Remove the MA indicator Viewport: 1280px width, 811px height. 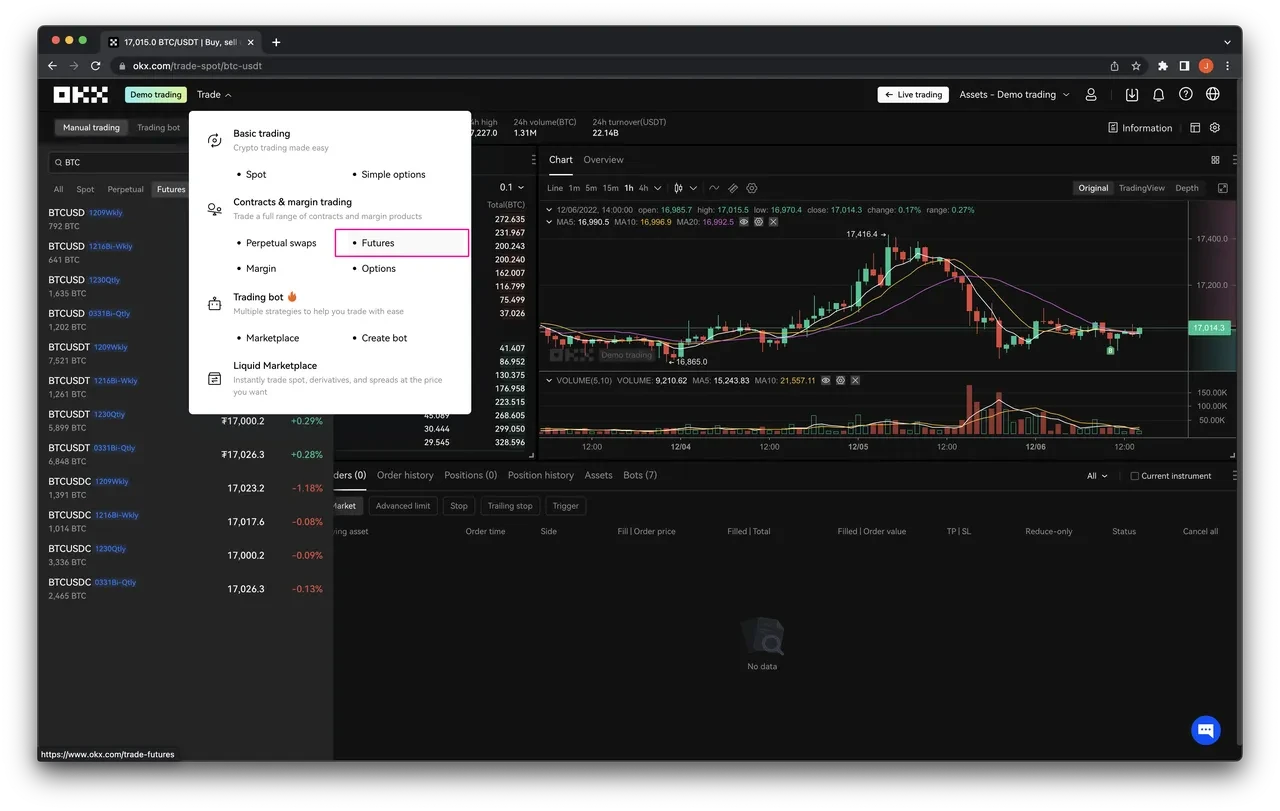pos(773,222)
